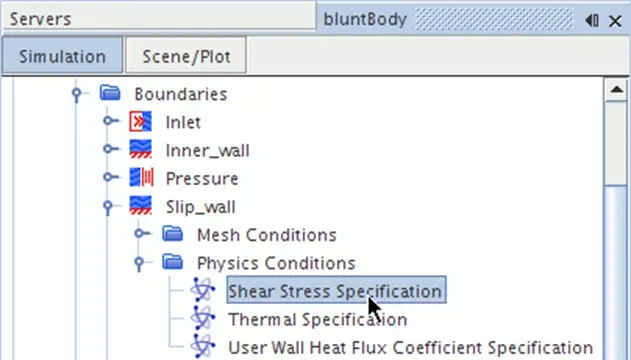Click the Physics Conditions folder icon
Screen dimensions: 631x360
tap(173, 262)
